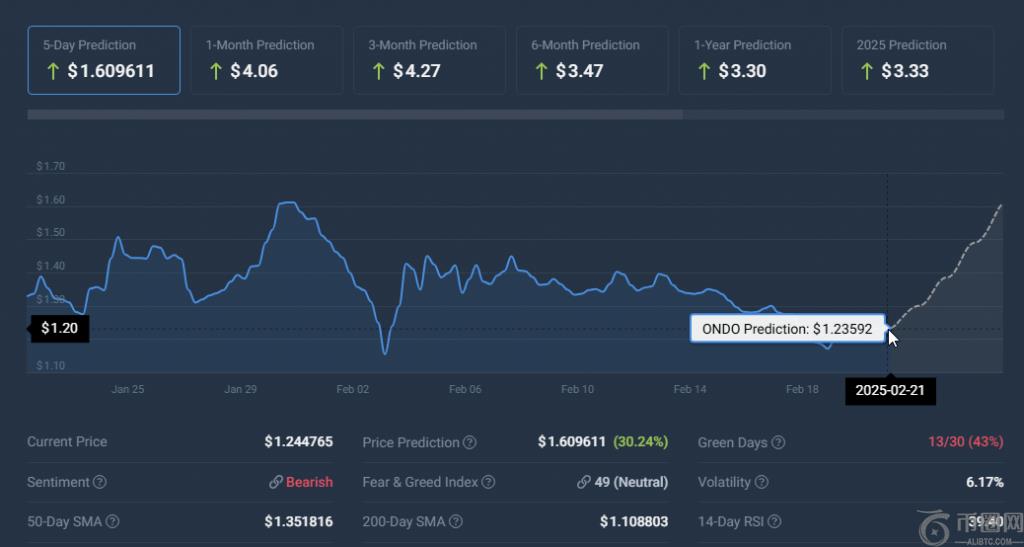1024x547 pixels.
Task: Open the 2025 Prediction tab
Action: tap(918, 60)
